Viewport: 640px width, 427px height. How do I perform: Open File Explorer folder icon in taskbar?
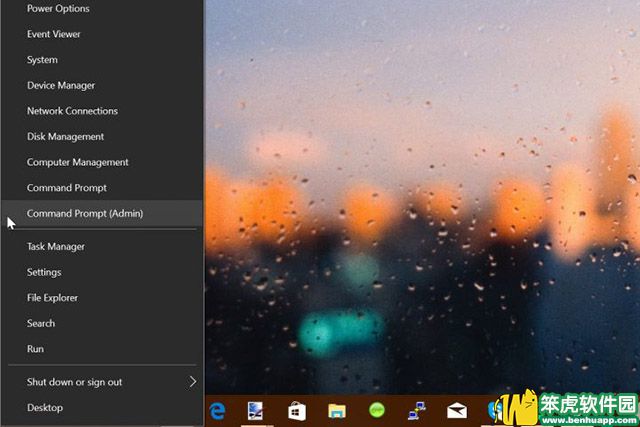(337, 410)
